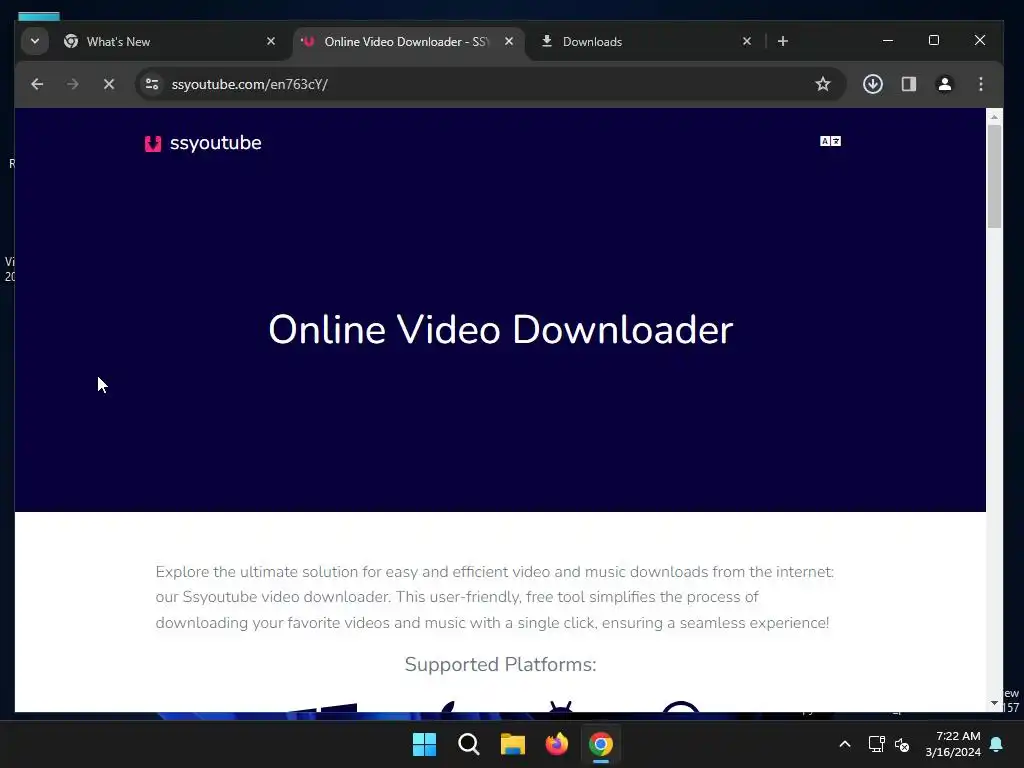Toggle Chrome side panel

(x=909, y=84)
